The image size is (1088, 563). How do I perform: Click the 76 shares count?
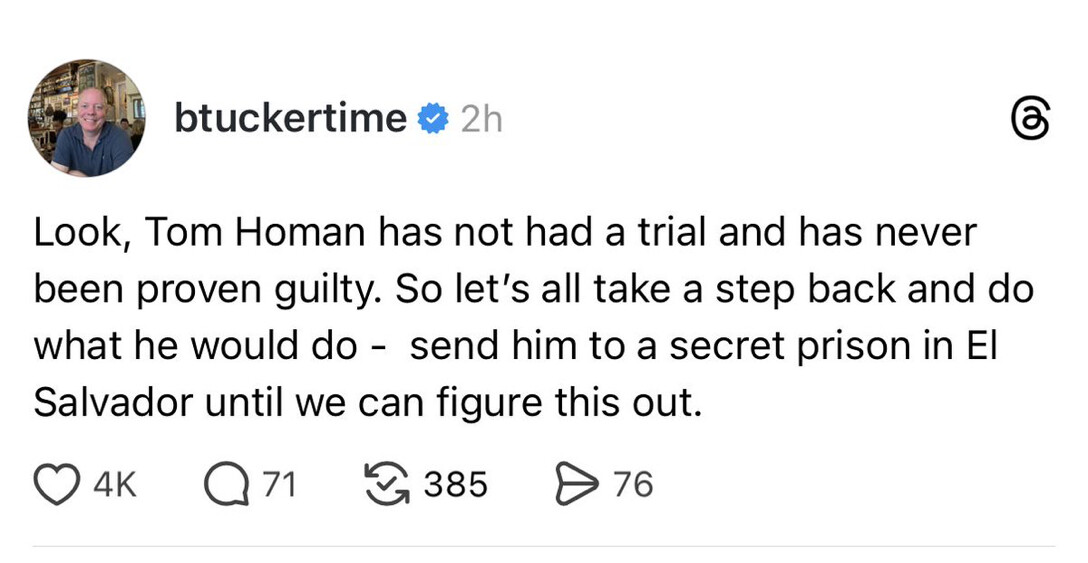(633, 485)
